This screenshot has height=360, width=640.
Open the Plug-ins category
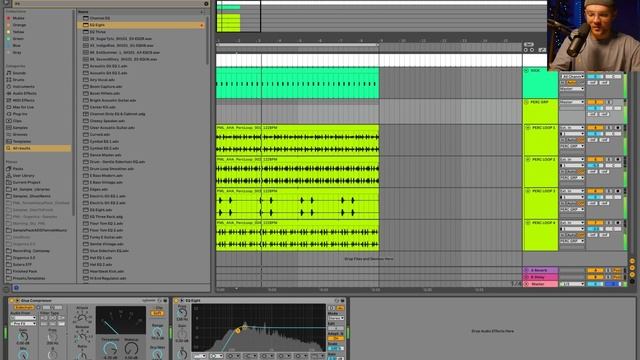(x=20, y=114)
